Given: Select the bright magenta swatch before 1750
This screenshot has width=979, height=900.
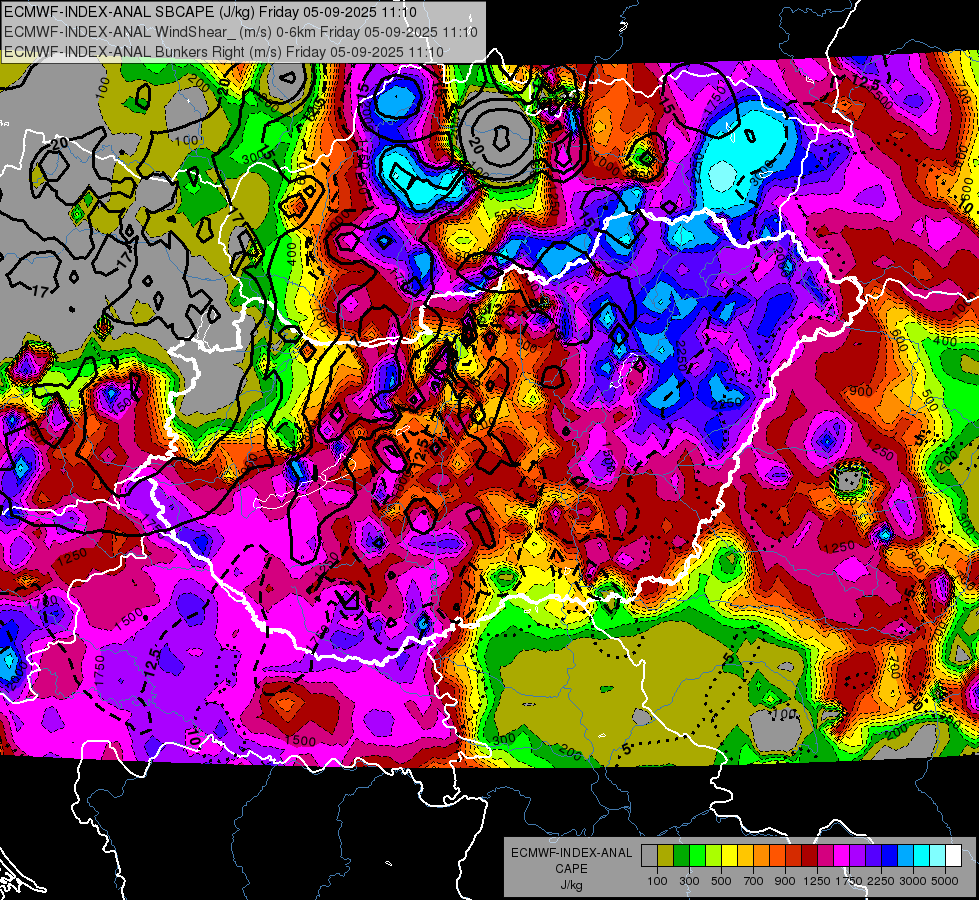Looking at the screenshot, I should (842, 856).
